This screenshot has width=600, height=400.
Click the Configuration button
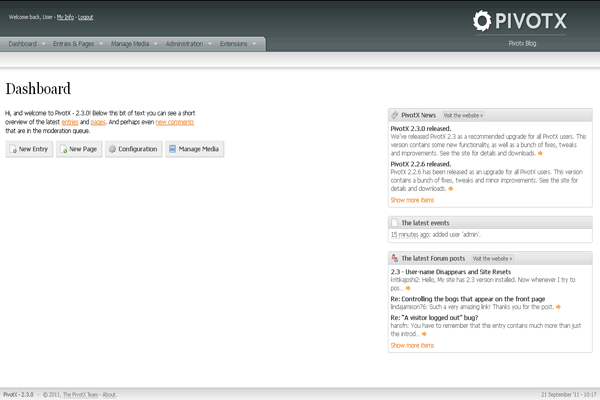pyautogui.click(x=134, y=149)
